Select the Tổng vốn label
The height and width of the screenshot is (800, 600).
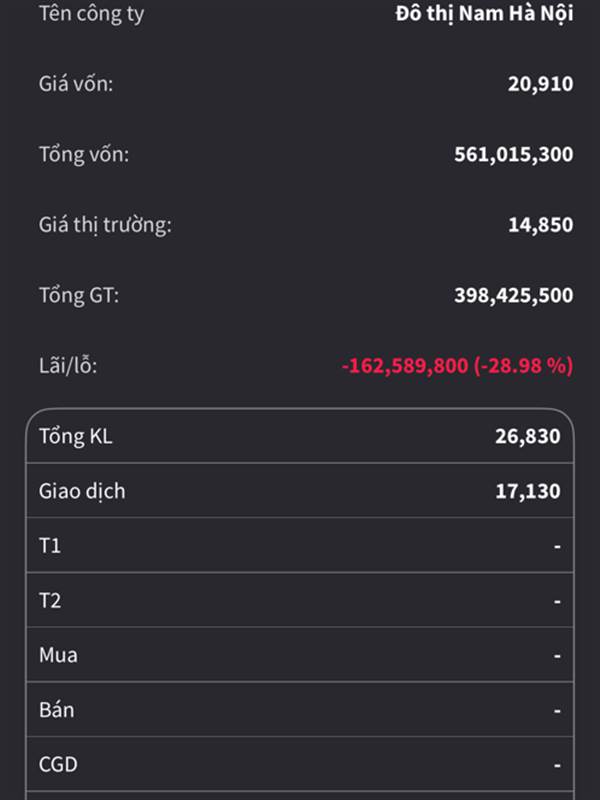click(x=84, y=155)
